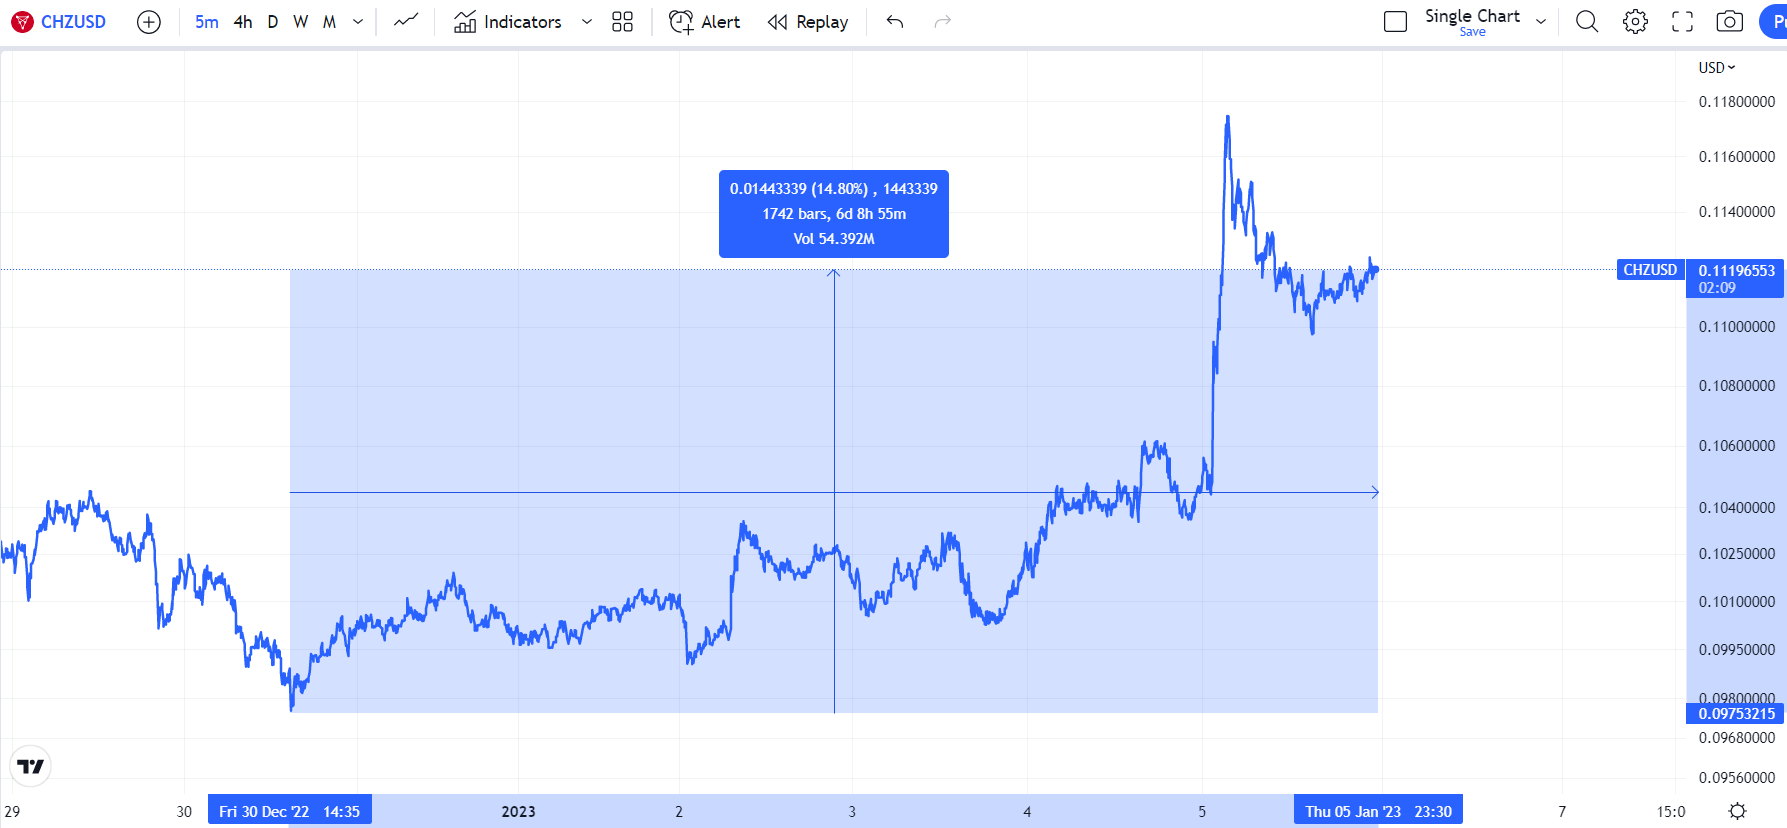Click the 0.11800000 price level on scale

coord(1737,102)
